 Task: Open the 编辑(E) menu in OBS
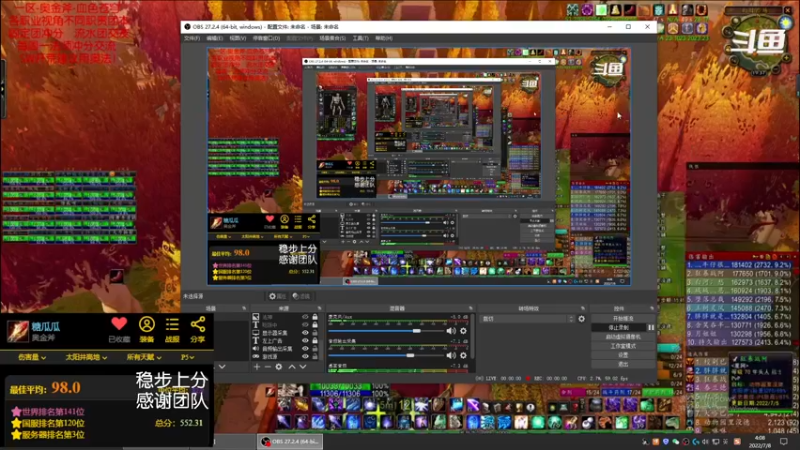214,38
